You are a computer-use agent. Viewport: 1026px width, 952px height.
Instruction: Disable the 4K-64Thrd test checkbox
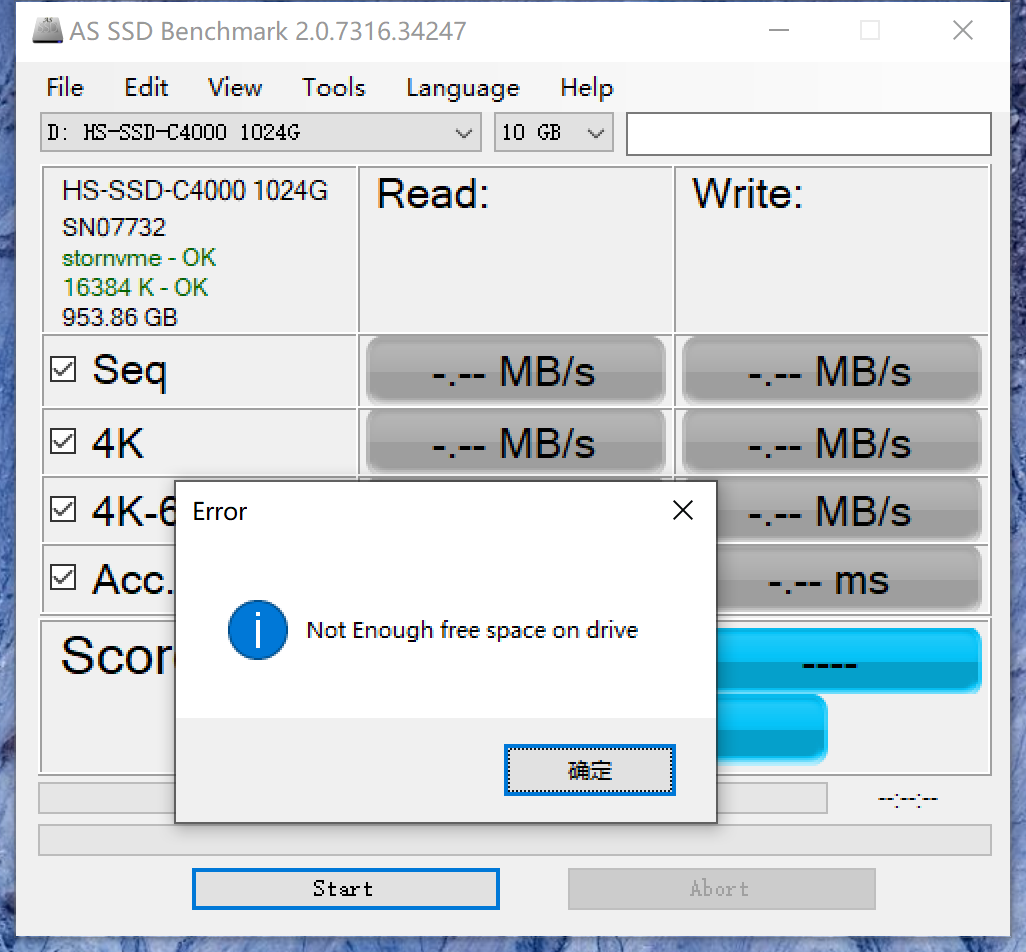coord(63,510)
